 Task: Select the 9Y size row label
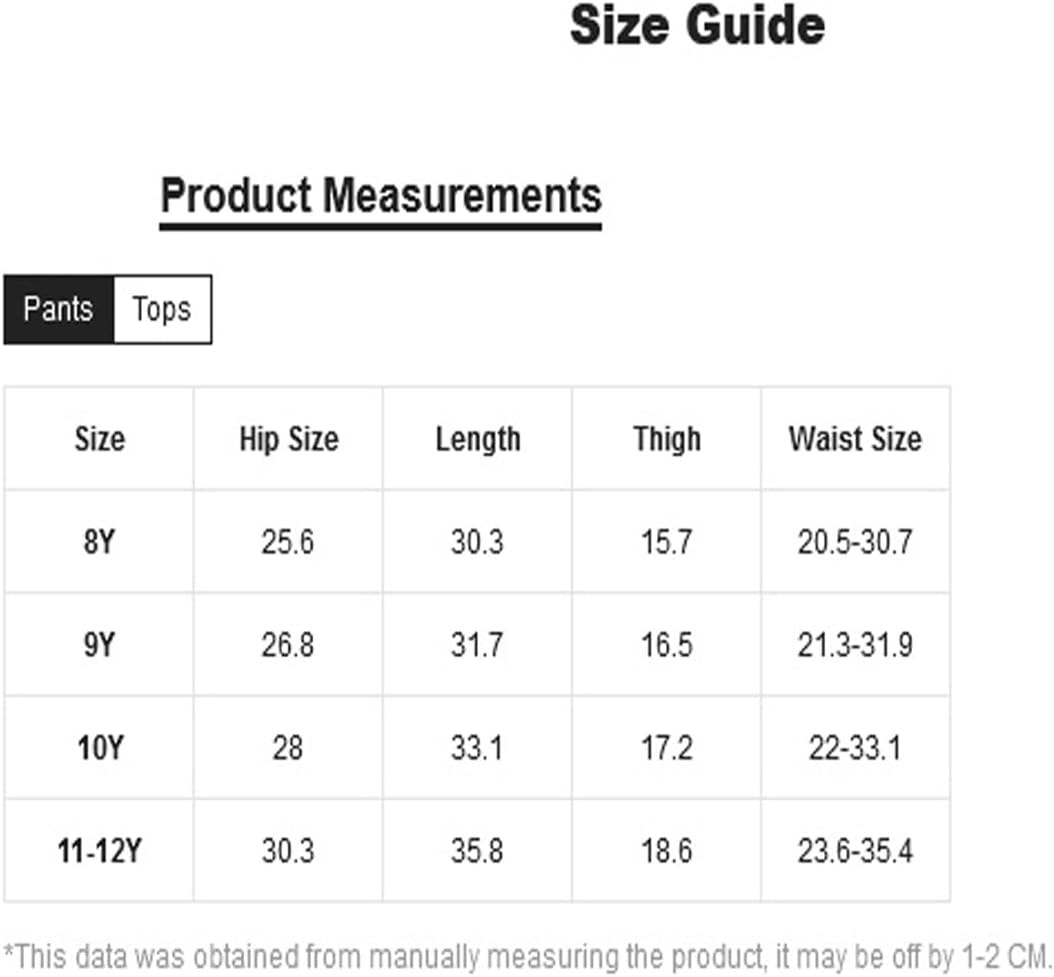(99, 646)
